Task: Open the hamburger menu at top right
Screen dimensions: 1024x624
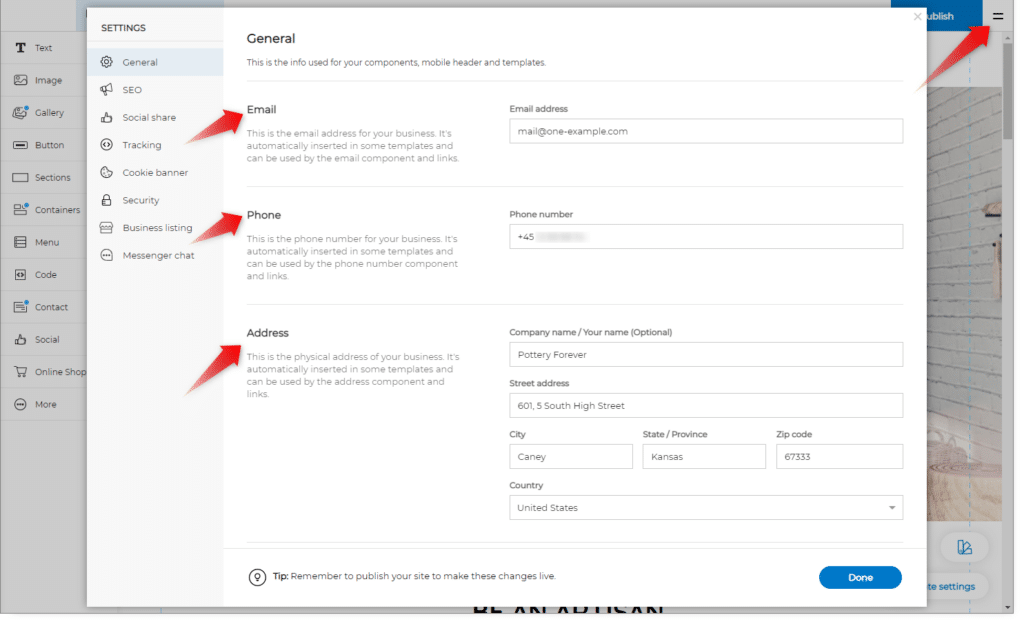Action: (x=997, y=16)
